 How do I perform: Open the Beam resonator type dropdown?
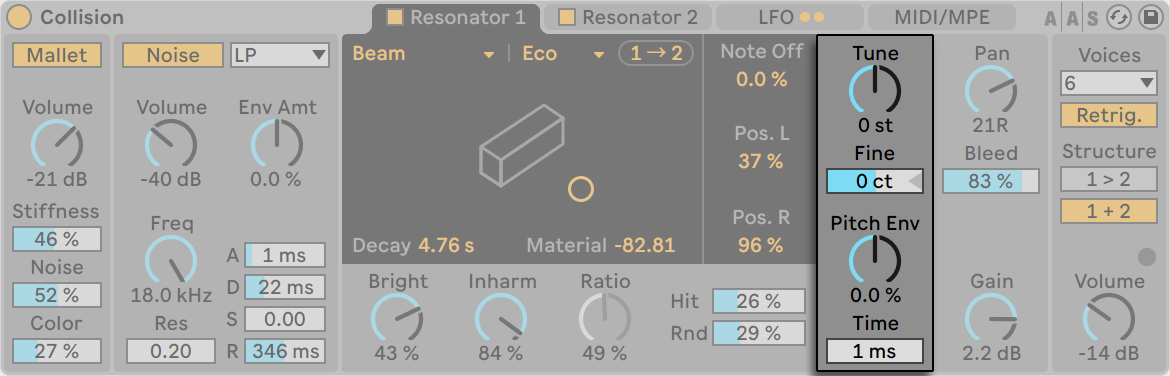coord(423,54)
